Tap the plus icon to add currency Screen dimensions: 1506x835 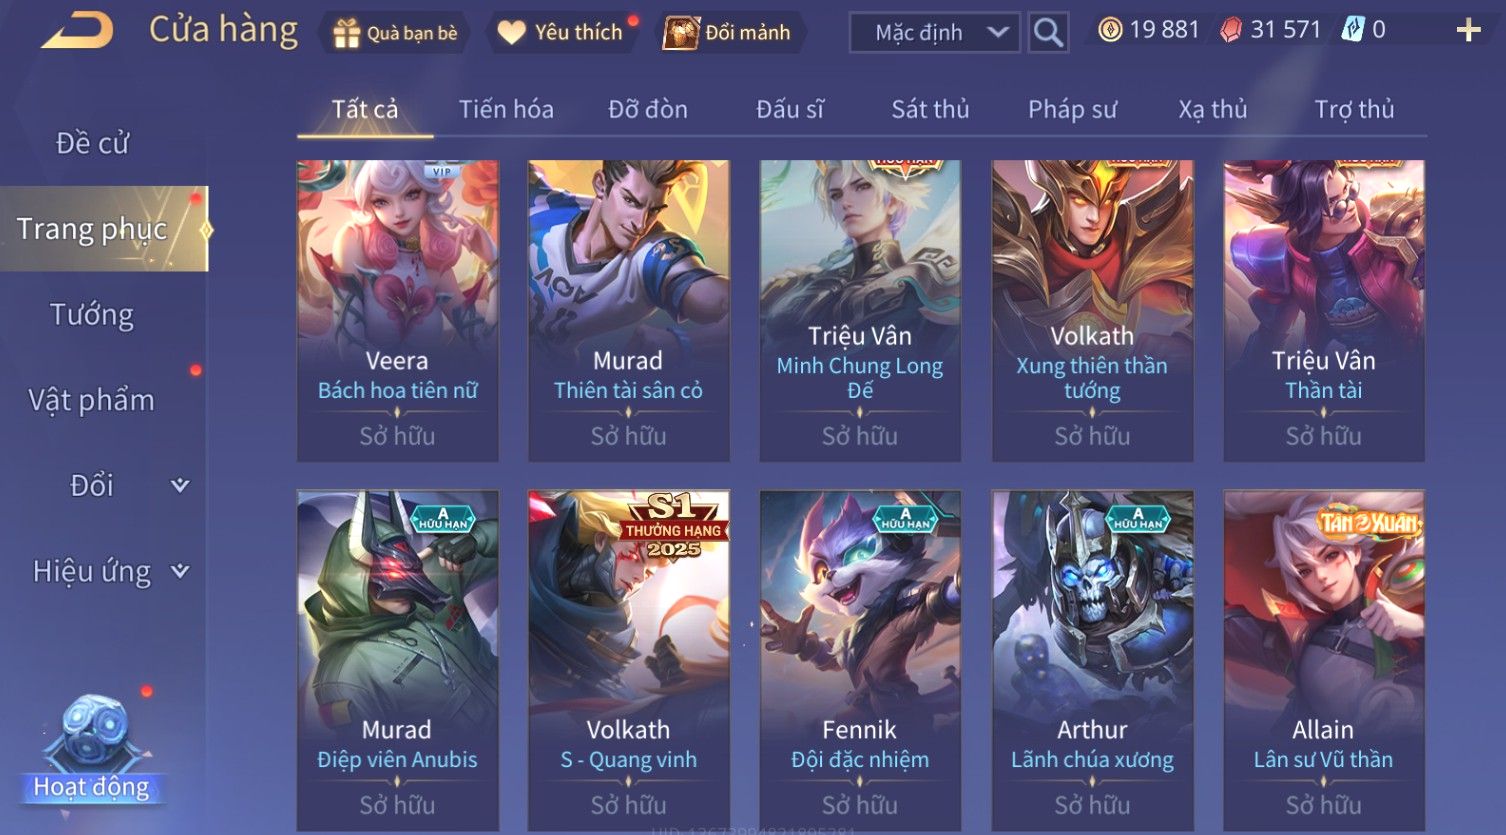click(1467, 30)
